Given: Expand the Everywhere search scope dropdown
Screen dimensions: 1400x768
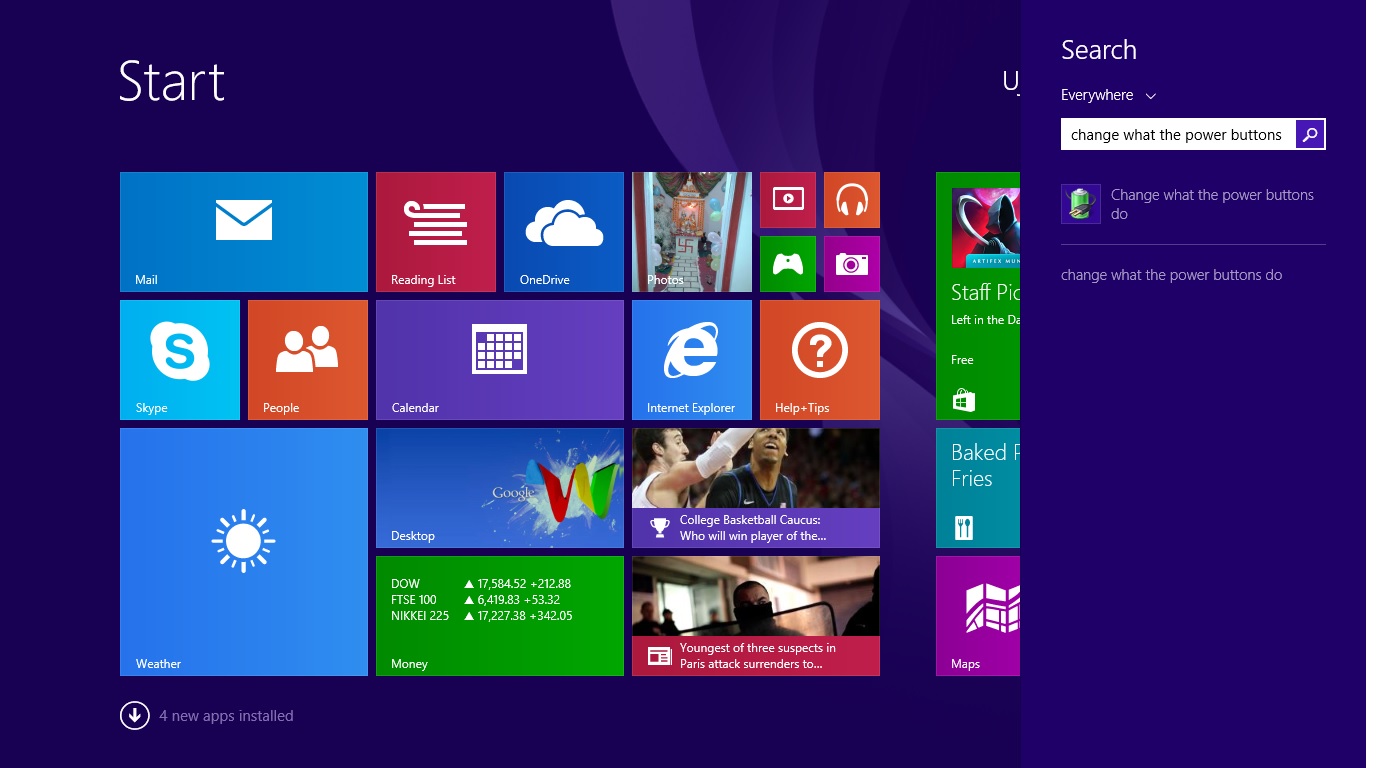Looking at the screenshot, I should pyautogui.click(x=1108, y=95).
